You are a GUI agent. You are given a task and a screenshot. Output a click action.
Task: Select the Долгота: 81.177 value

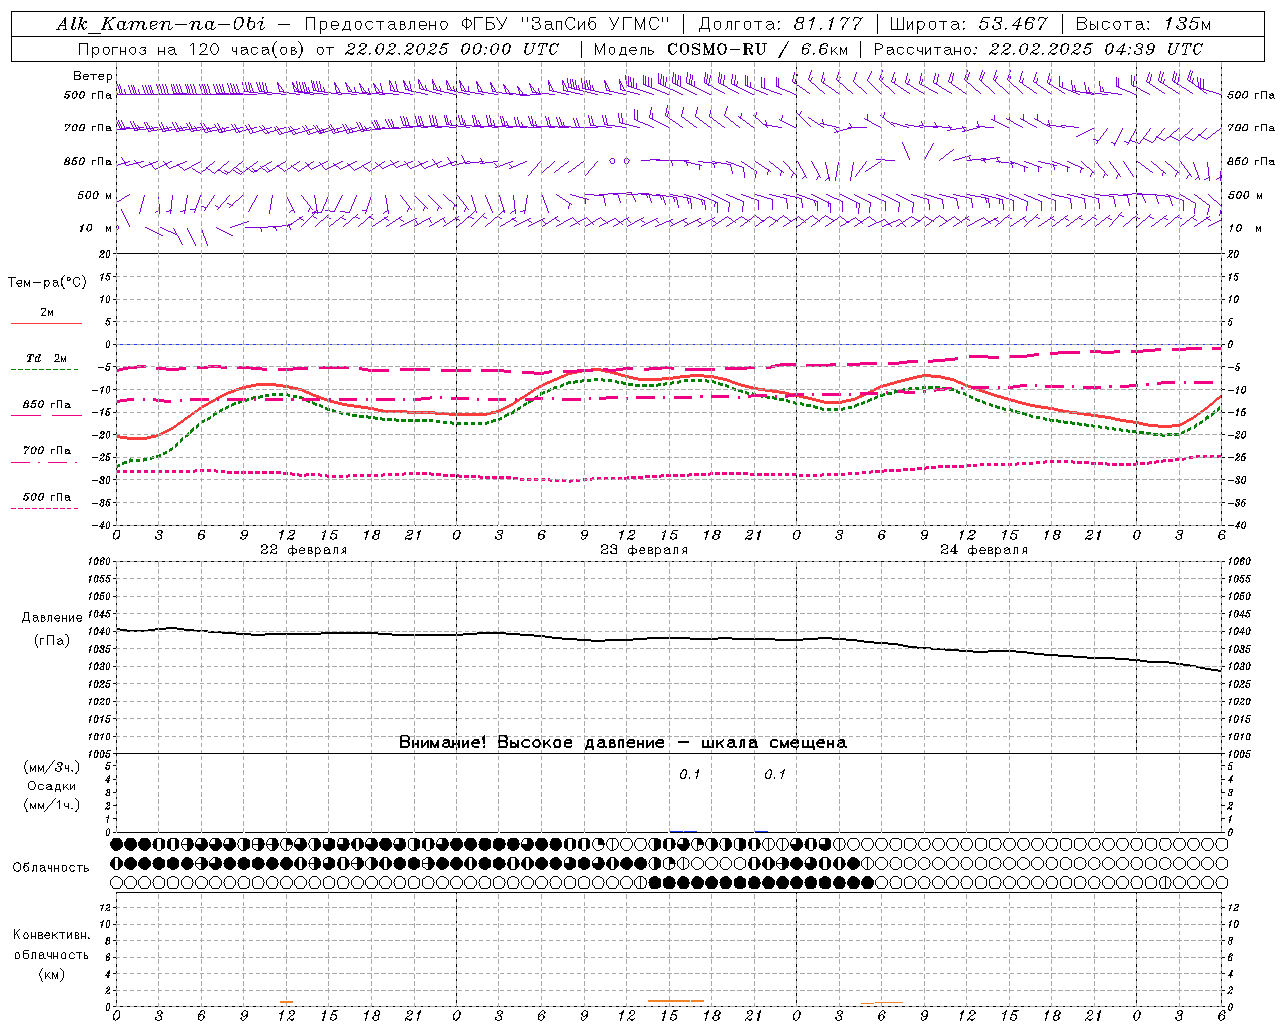click(x=778, y=24)
